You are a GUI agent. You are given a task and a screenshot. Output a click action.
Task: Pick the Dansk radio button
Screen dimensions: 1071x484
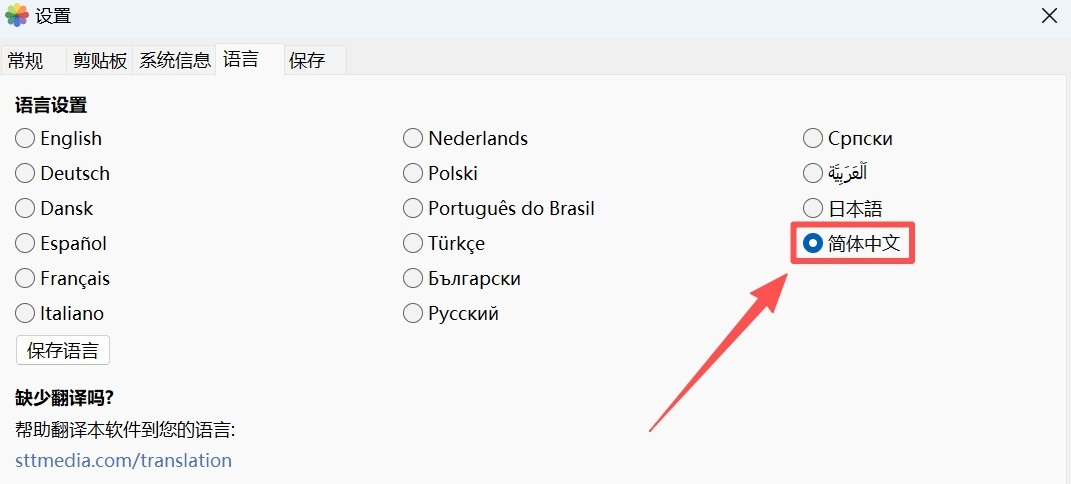pos(25,209)
